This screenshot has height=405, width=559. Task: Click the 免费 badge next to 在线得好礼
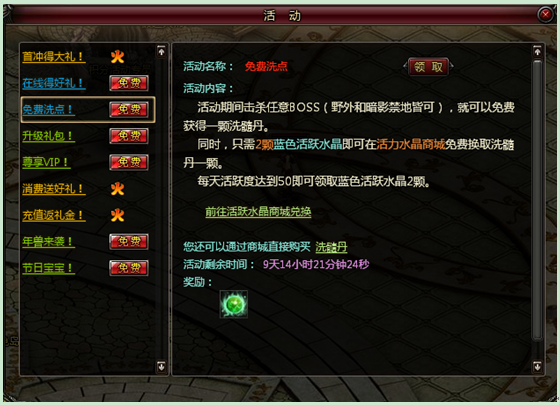(x=129, y=83)
